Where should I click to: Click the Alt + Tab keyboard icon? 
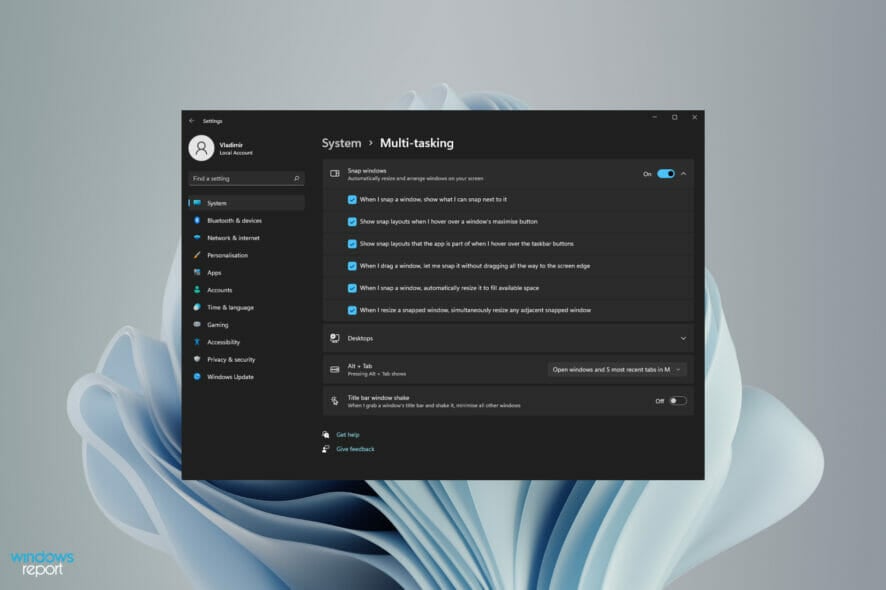click(x=335, y=370)
